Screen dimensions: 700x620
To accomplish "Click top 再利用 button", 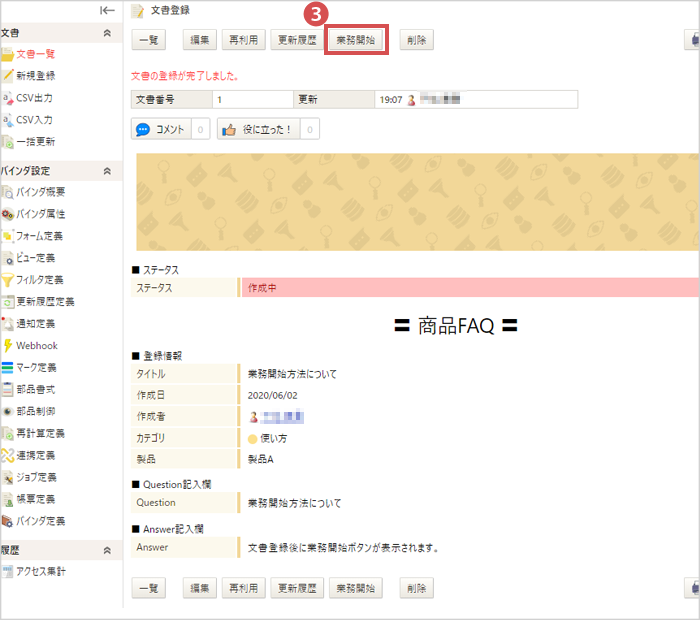I will tap(244, 40).
